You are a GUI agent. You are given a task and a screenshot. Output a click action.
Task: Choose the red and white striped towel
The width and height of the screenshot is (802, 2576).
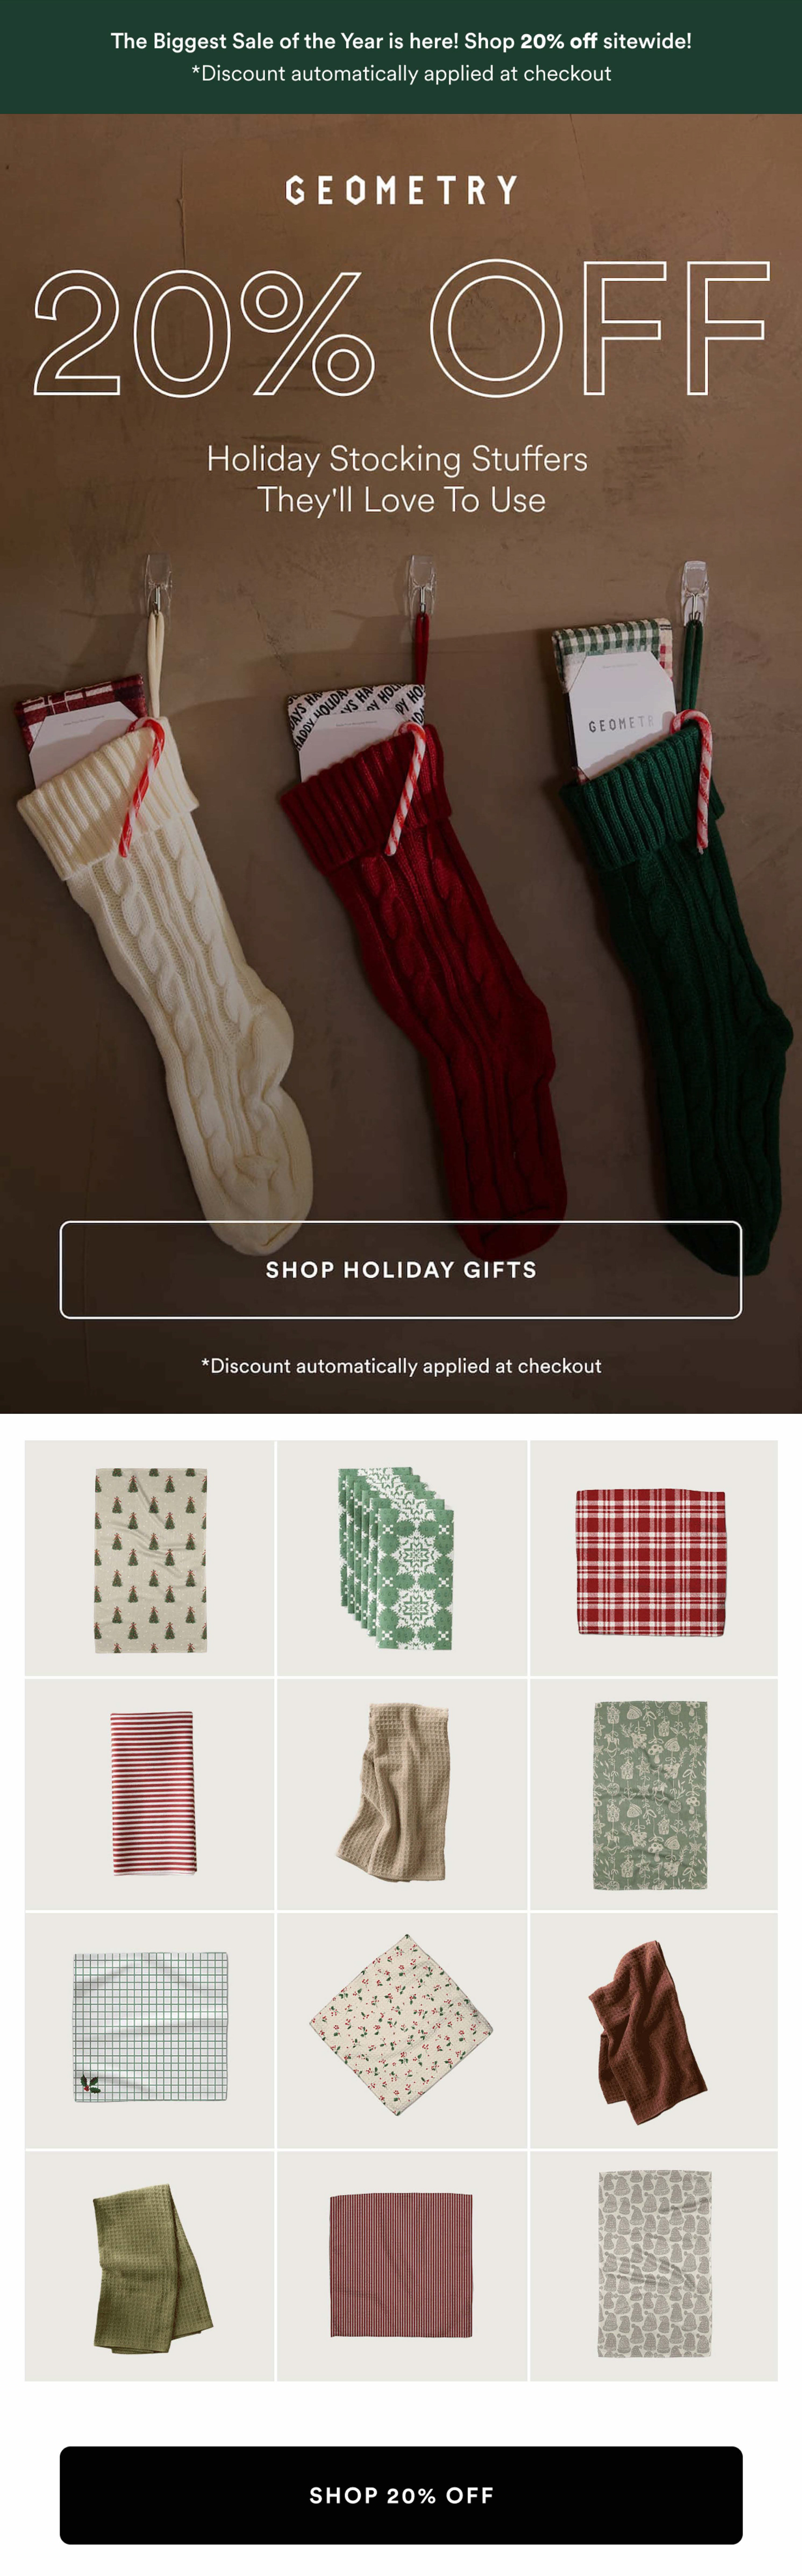150,1794
